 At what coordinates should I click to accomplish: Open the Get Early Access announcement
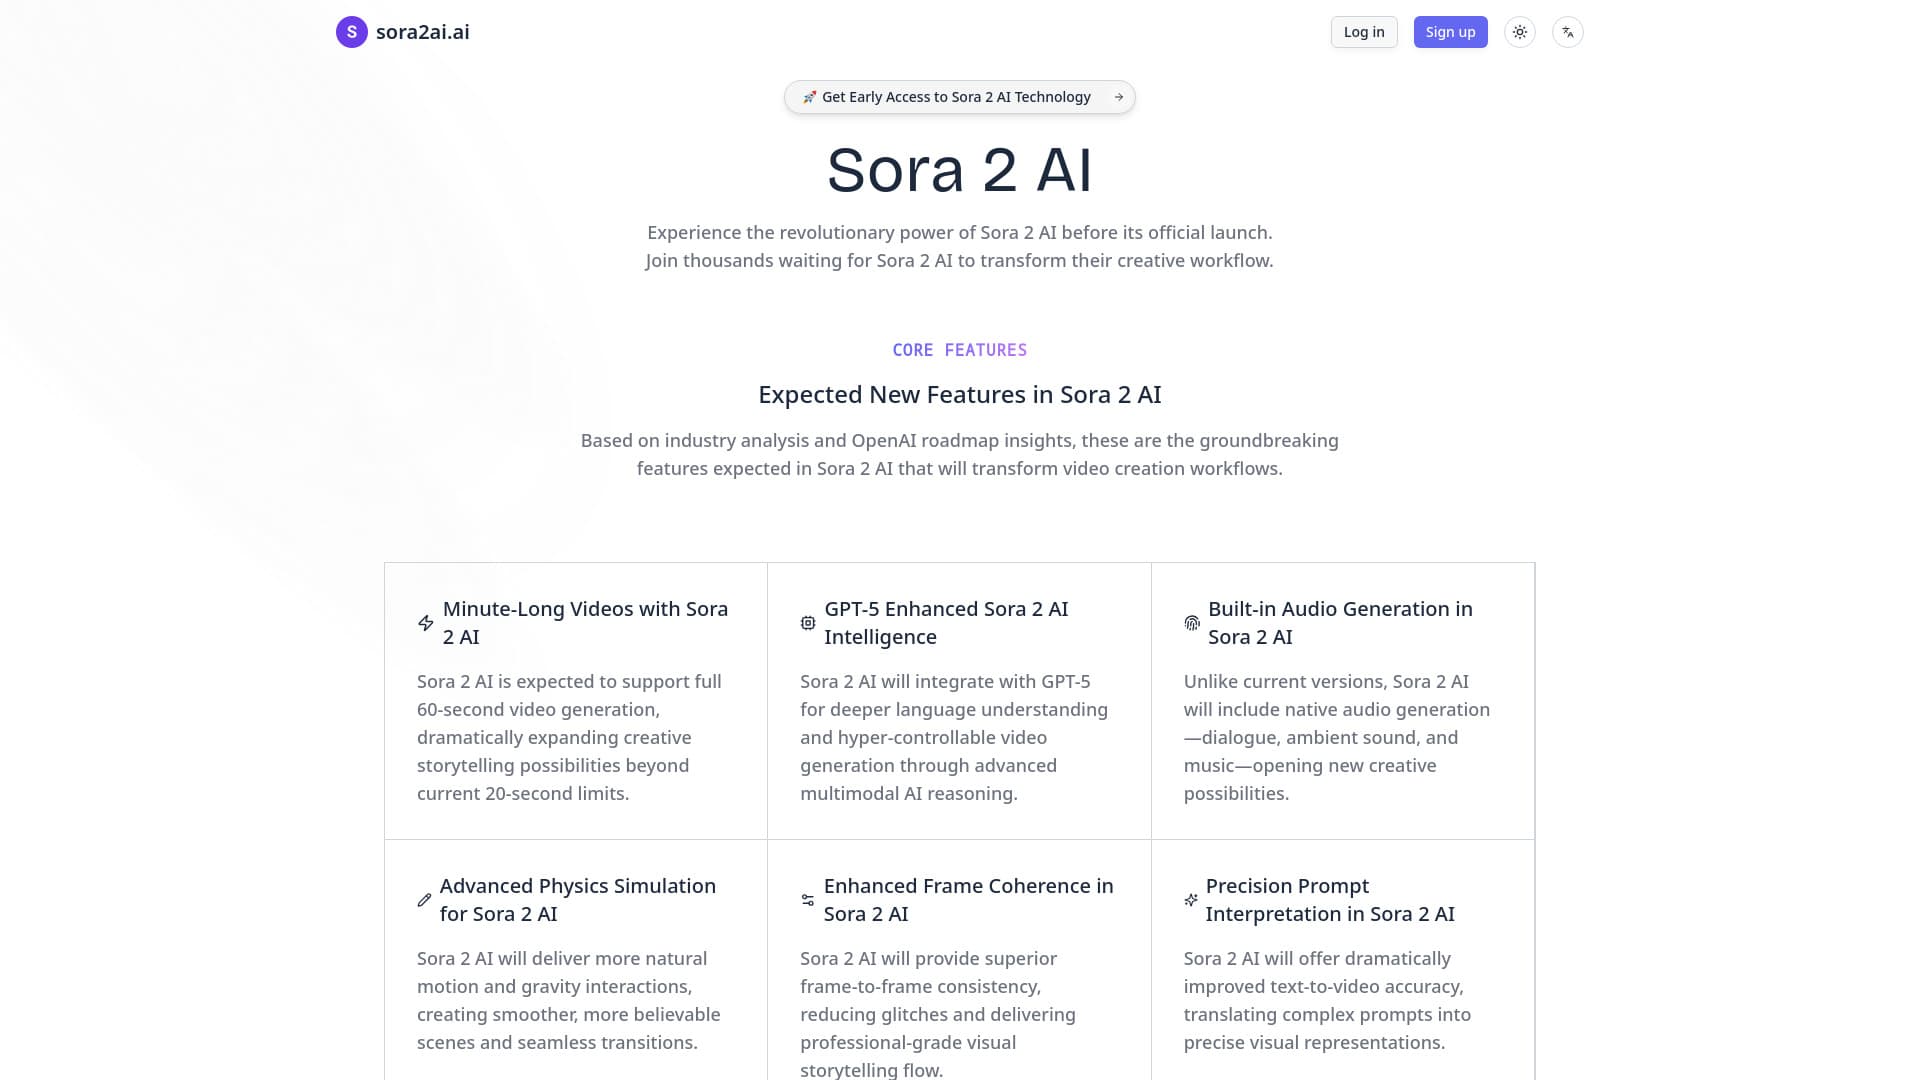coord(958,96)
